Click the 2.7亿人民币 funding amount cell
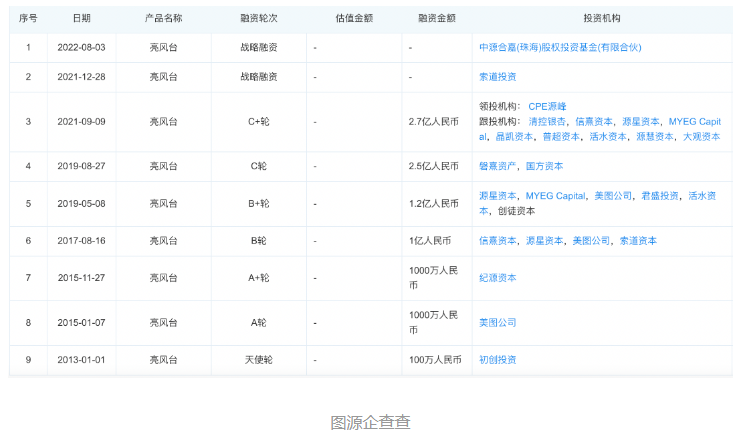This screenshot has width=741, height=438. (433, 121)
